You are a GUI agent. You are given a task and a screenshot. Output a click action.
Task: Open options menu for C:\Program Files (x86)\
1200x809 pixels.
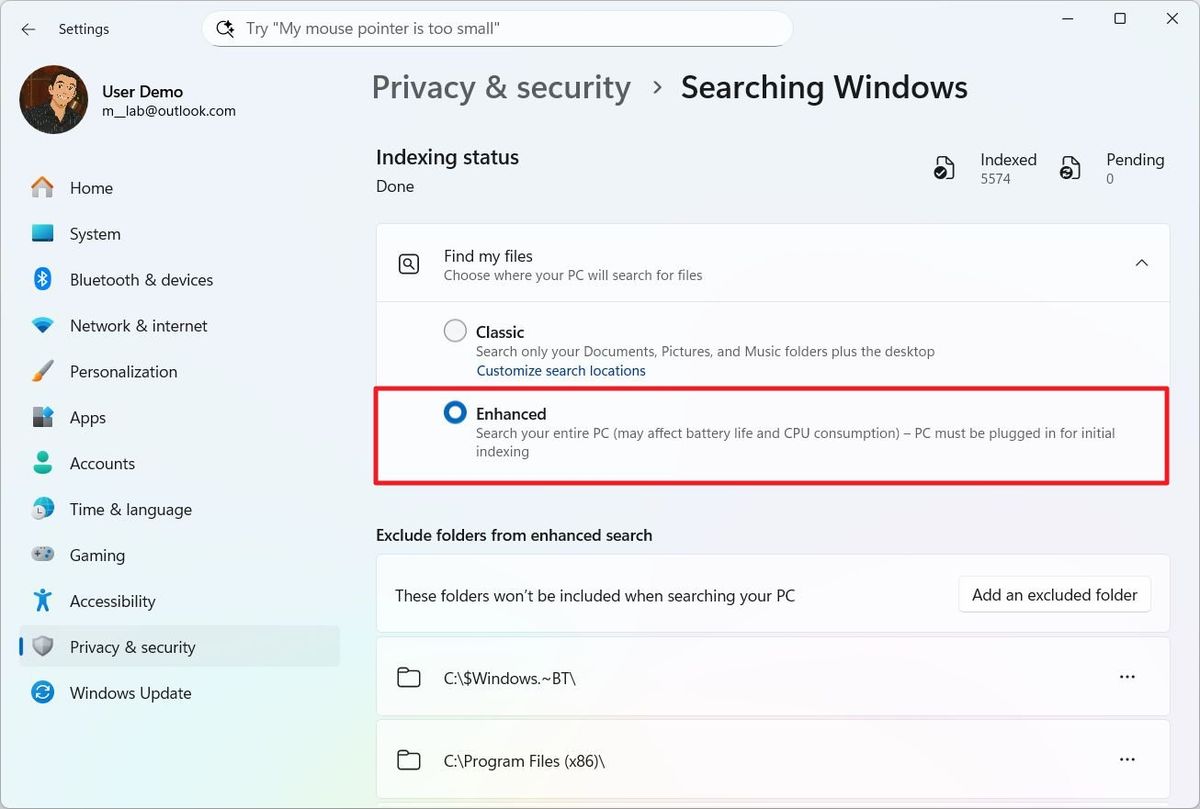coord(1127,759)
